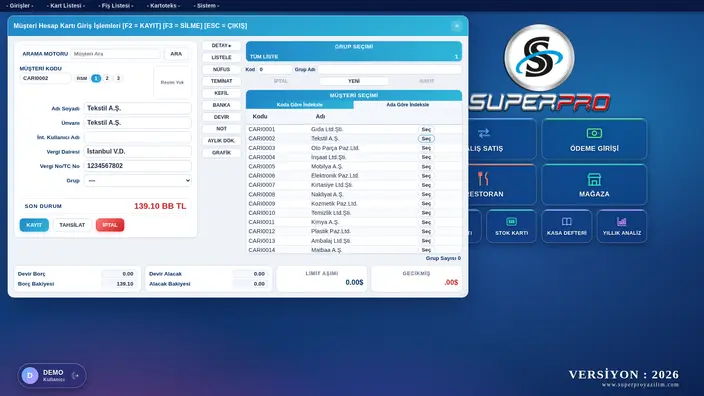Close the Müşteri Hesap Kartı dialog

(457, 26)
